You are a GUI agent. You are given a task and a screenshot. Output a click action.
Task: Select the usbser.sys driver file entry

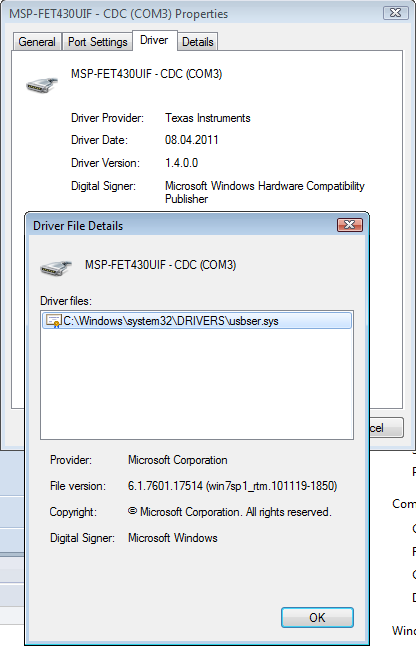click(x=197, y=321)
